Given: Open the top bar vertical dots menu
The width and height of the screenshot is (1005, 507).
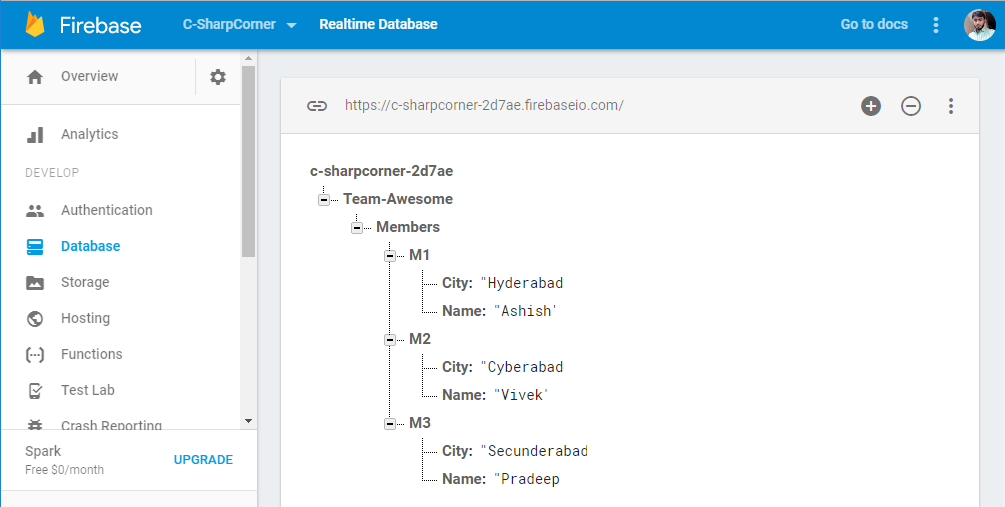Looking at the screenshot, I should (x=936, y=25).
